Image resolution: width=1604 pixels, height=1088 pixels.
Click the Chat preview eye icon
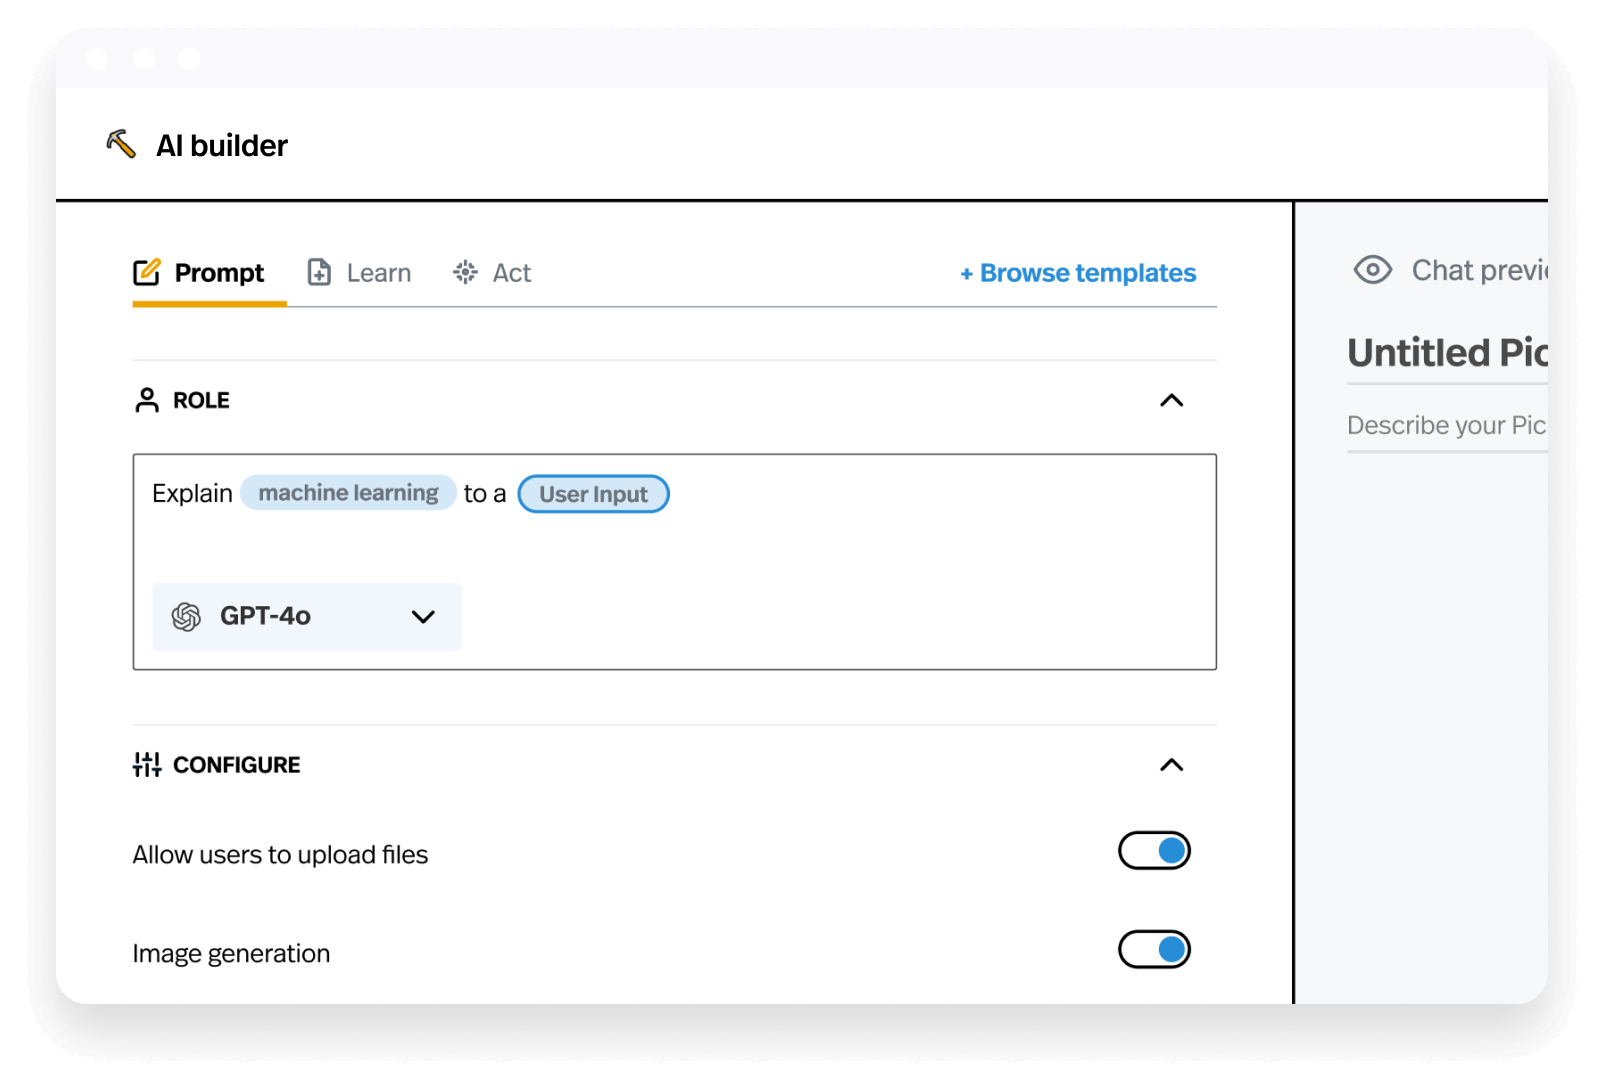[1372, 270]
